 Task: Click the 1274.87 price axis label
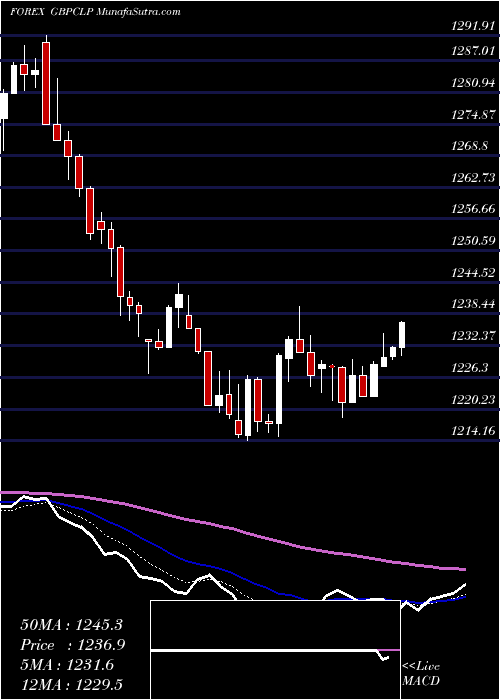473,114
